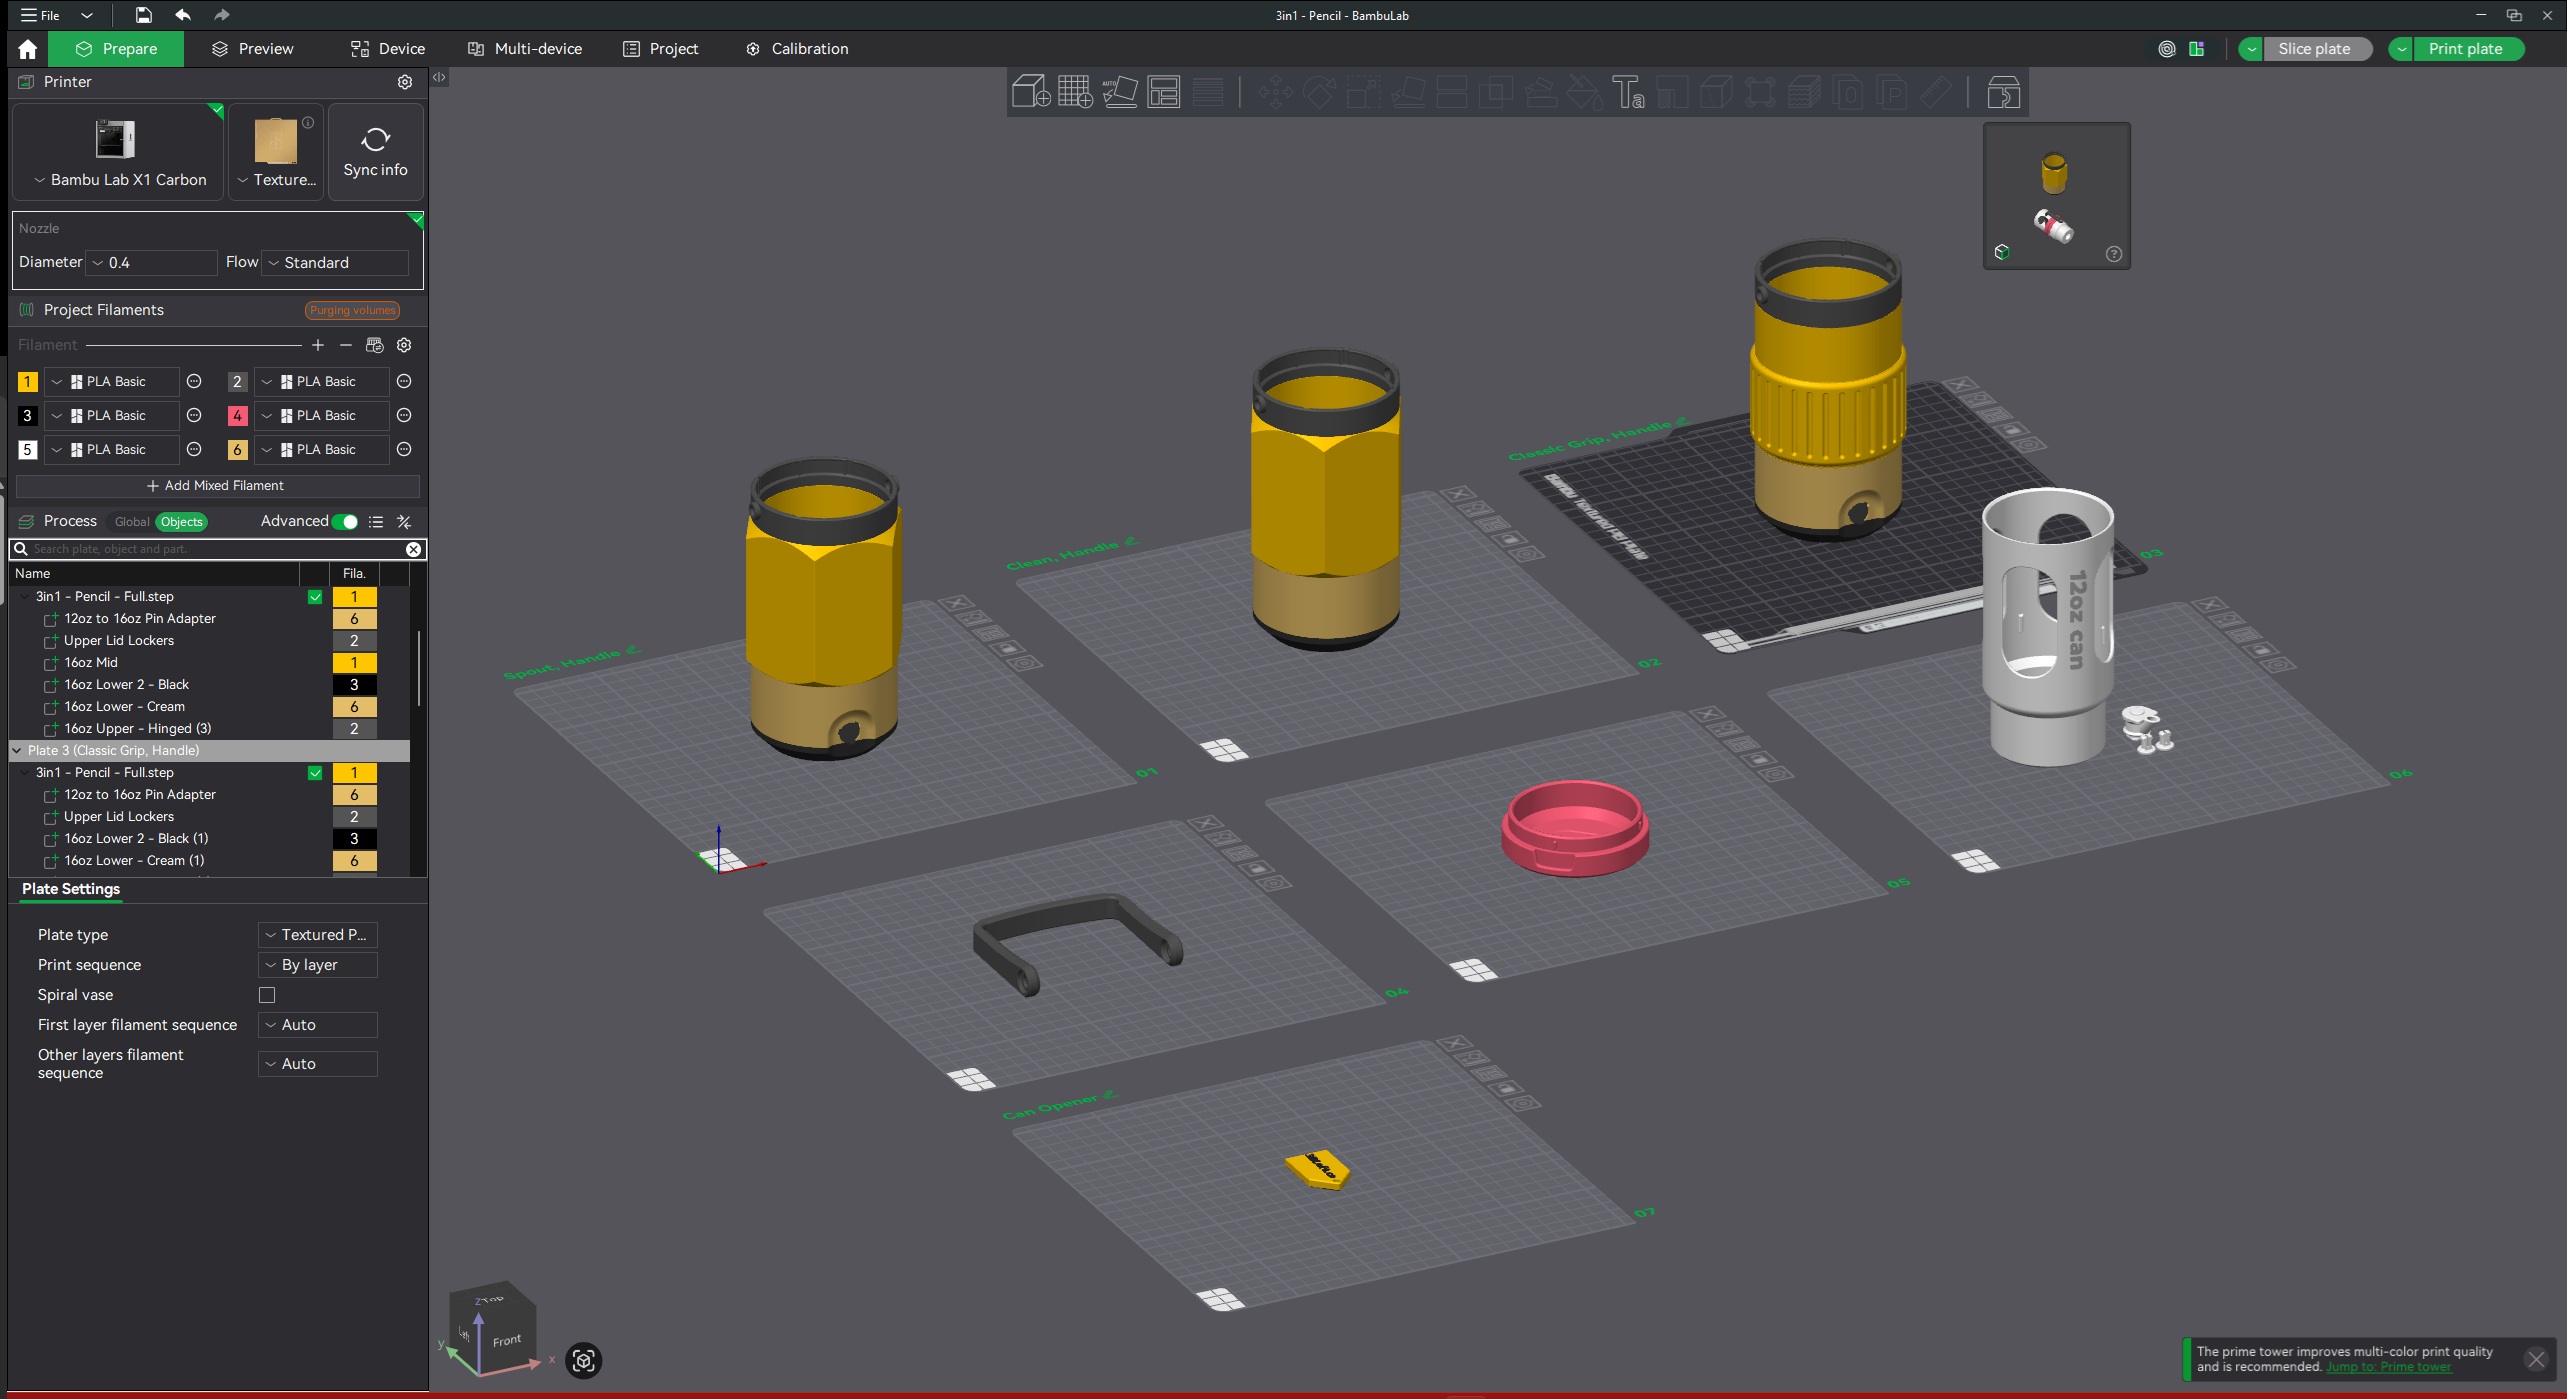Collapse Plate 3 (Classic Grip, Handle) row
The height and width of the screenshot is (1399, 2567).
point(17,751)
